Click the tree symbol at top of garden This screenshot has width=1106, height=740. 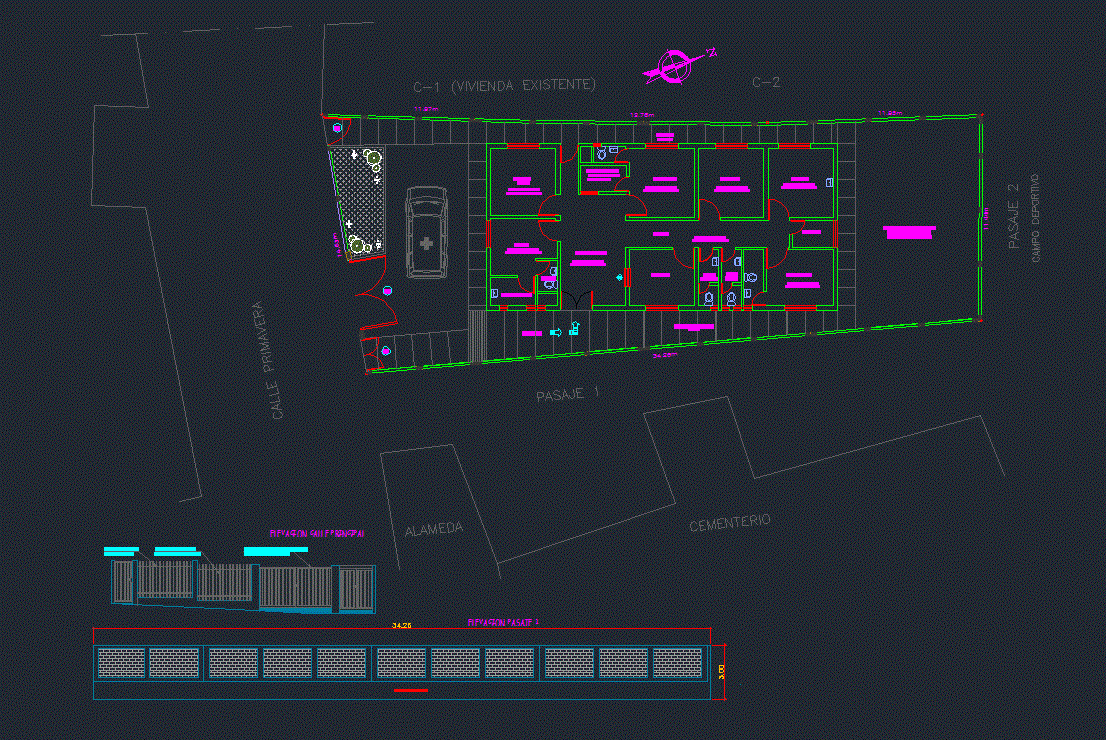point(373,157)
